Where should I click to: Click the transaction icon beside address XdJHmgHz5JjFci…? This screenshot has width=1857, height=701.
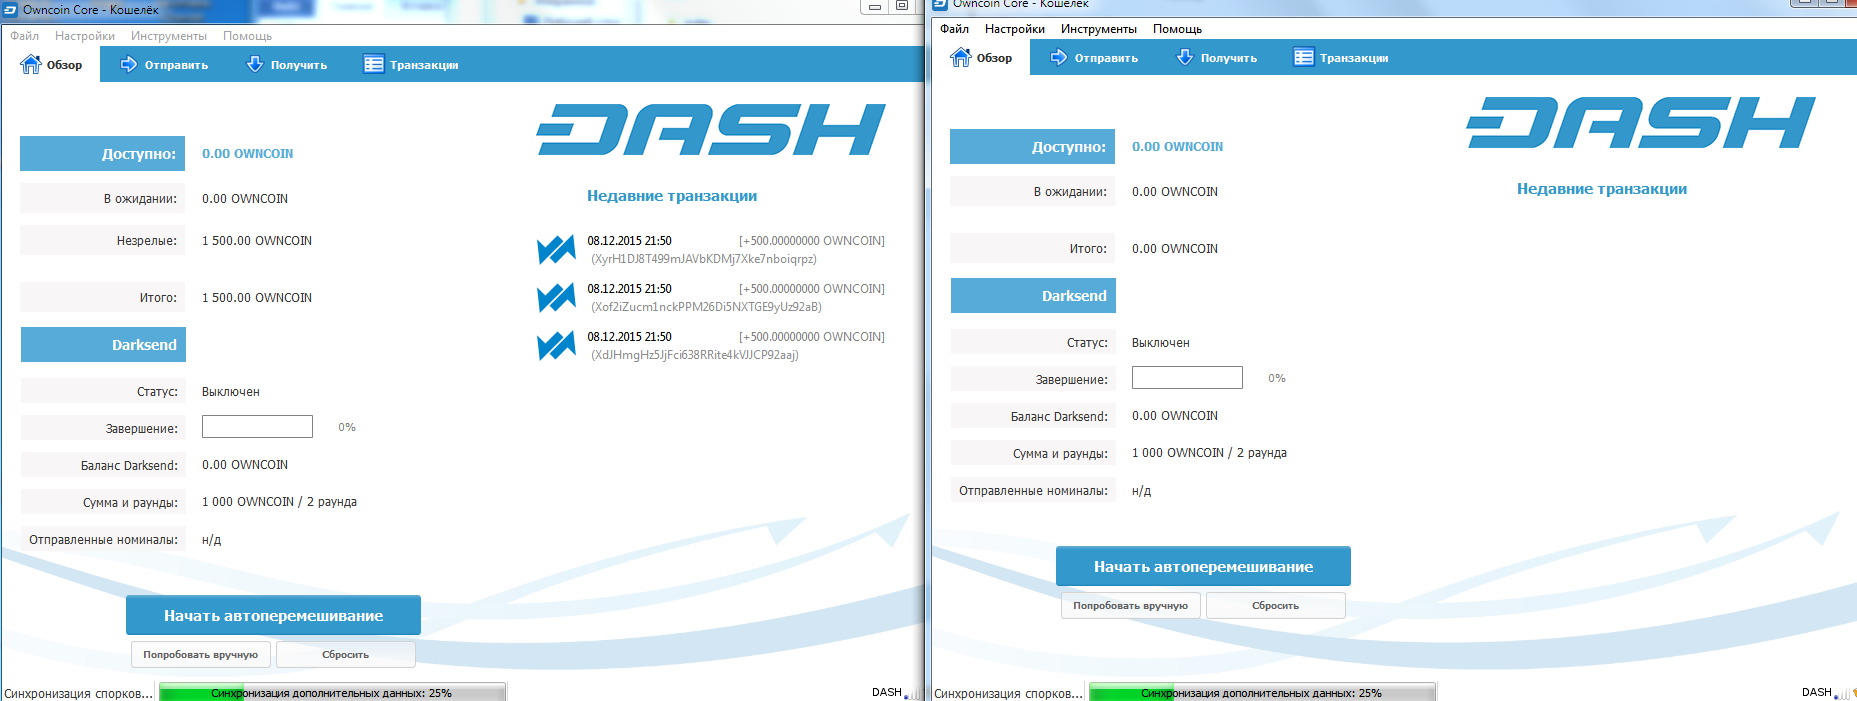(556, 345)
